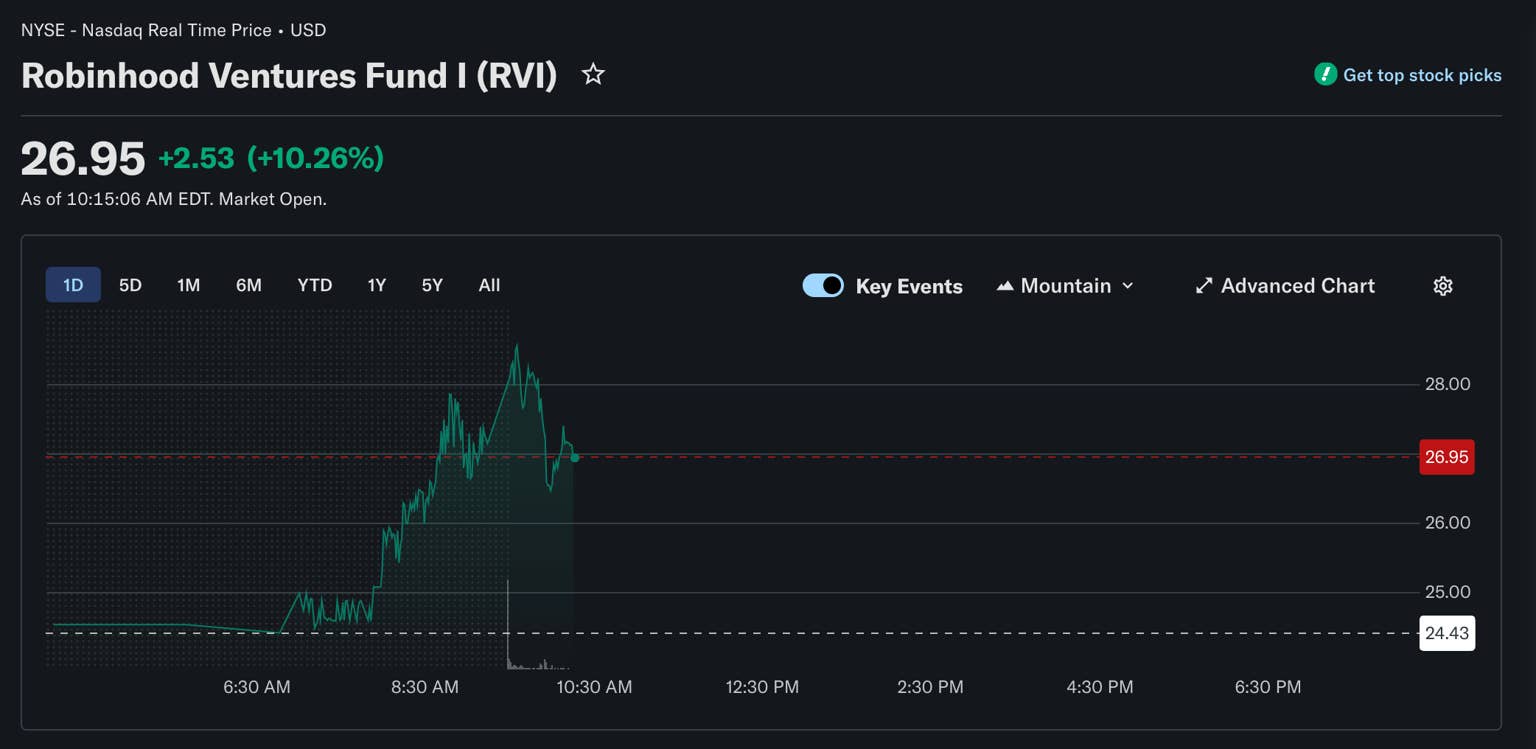Choose the 1M chart range
The height and width of the screenshot is (749, 1536).
pyautogui.click(x=188, y=285)
